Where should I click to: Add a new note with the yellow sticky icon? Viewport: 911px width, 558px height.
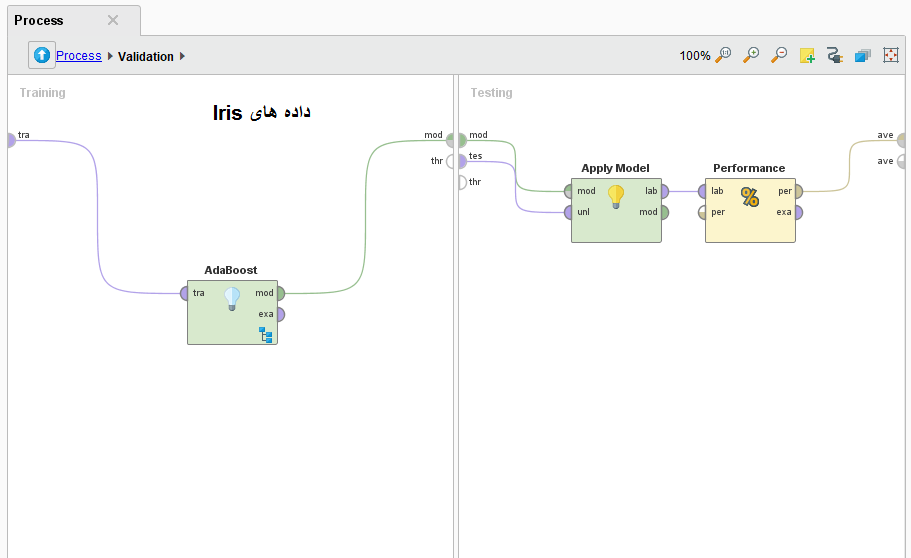[x=807, y=56]
